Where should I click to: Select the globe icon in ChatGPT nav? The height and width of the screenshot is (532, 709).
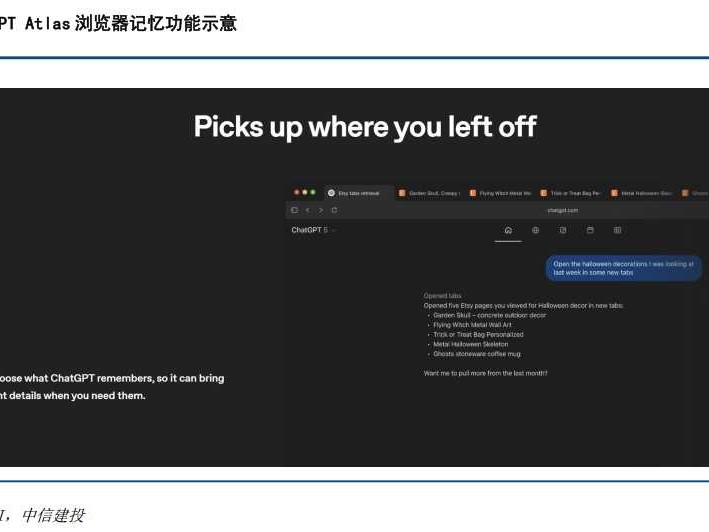535,230
